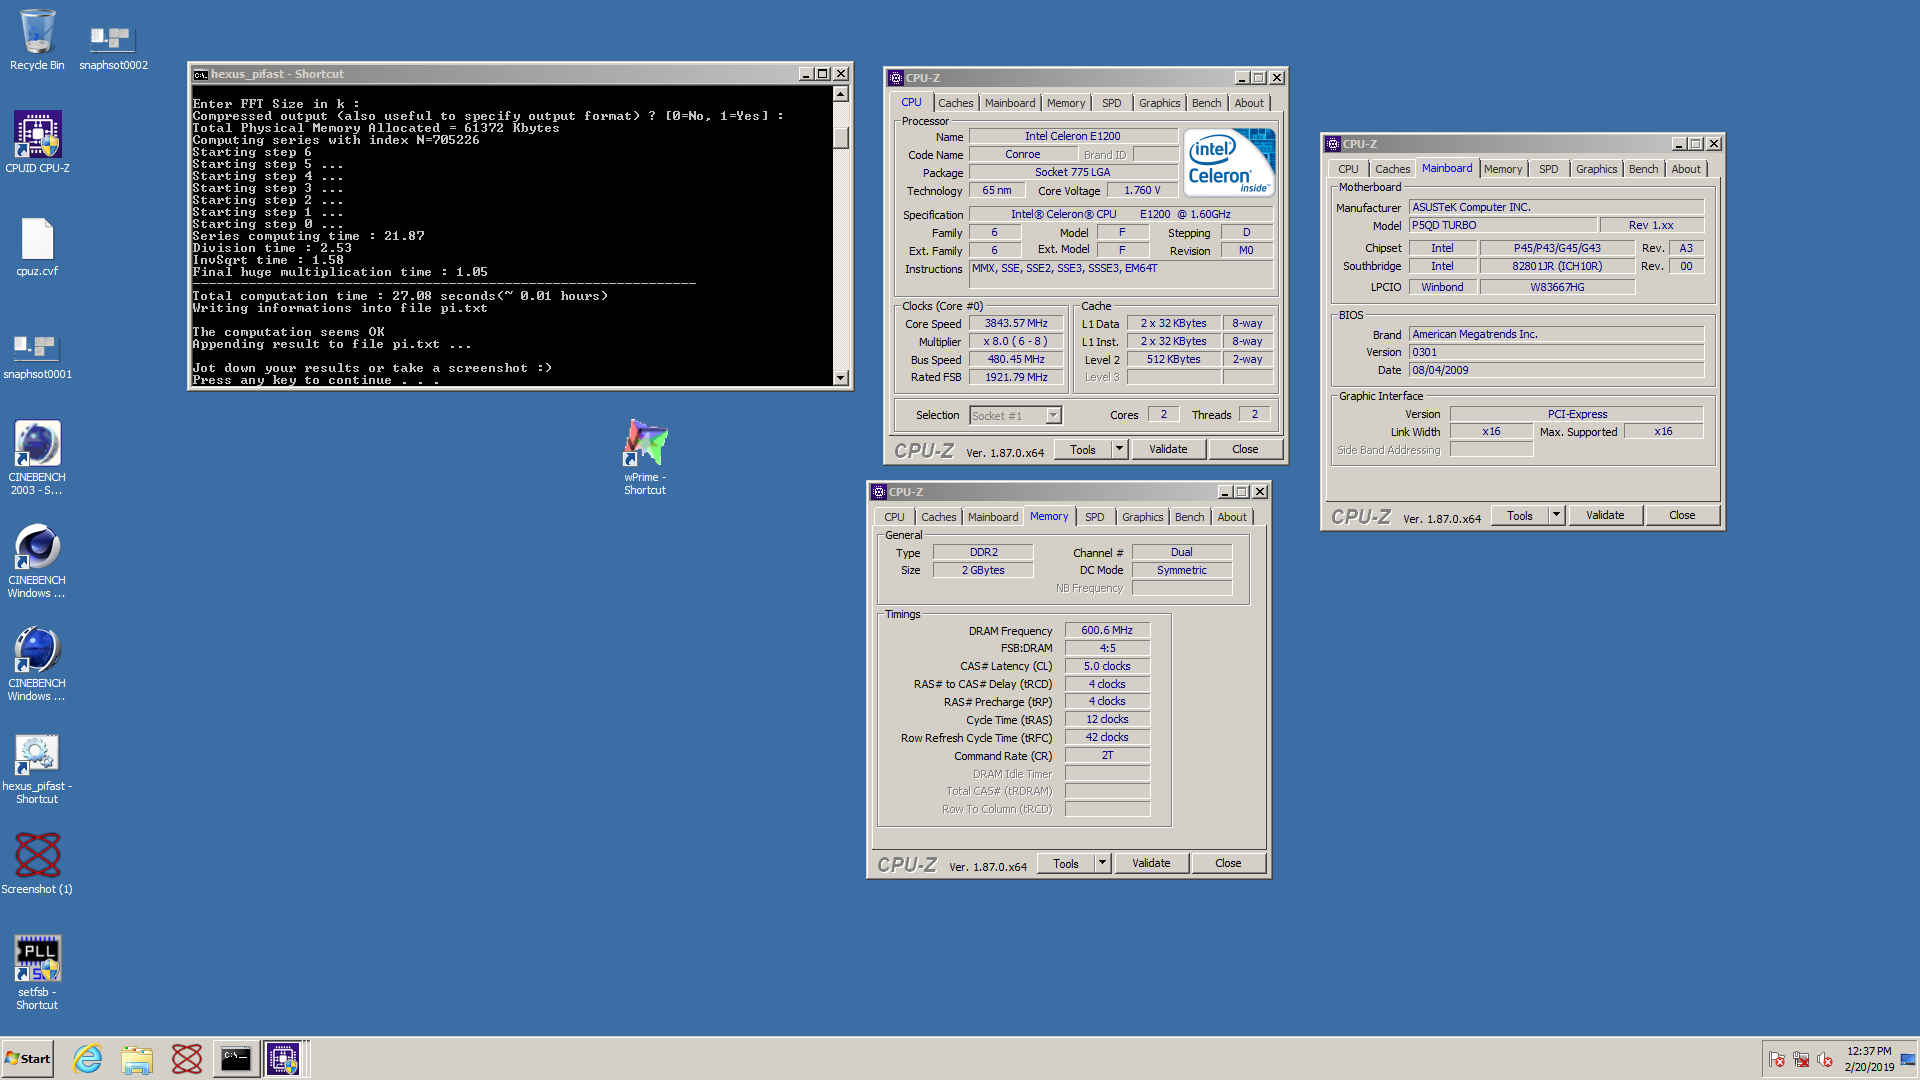
Task: Click the DRAM Frequency value 600.6 MHz
Action: [x=1107, y=630]
